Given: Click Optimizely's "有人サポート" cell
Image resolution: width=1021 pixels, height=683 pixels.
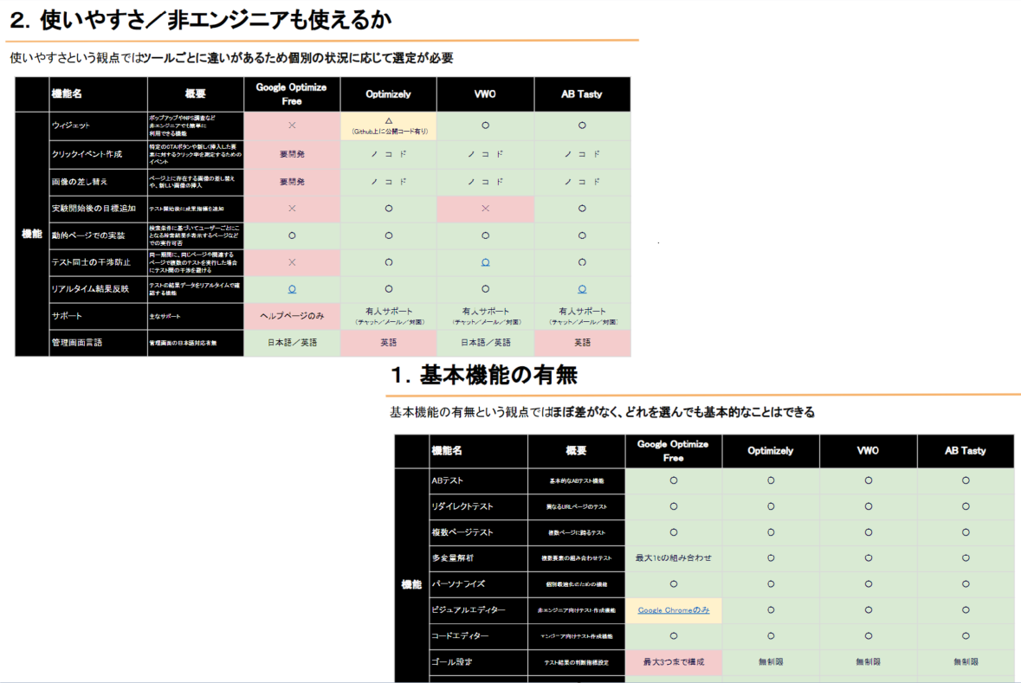Looking at the screenshot, I should [389, 316].
